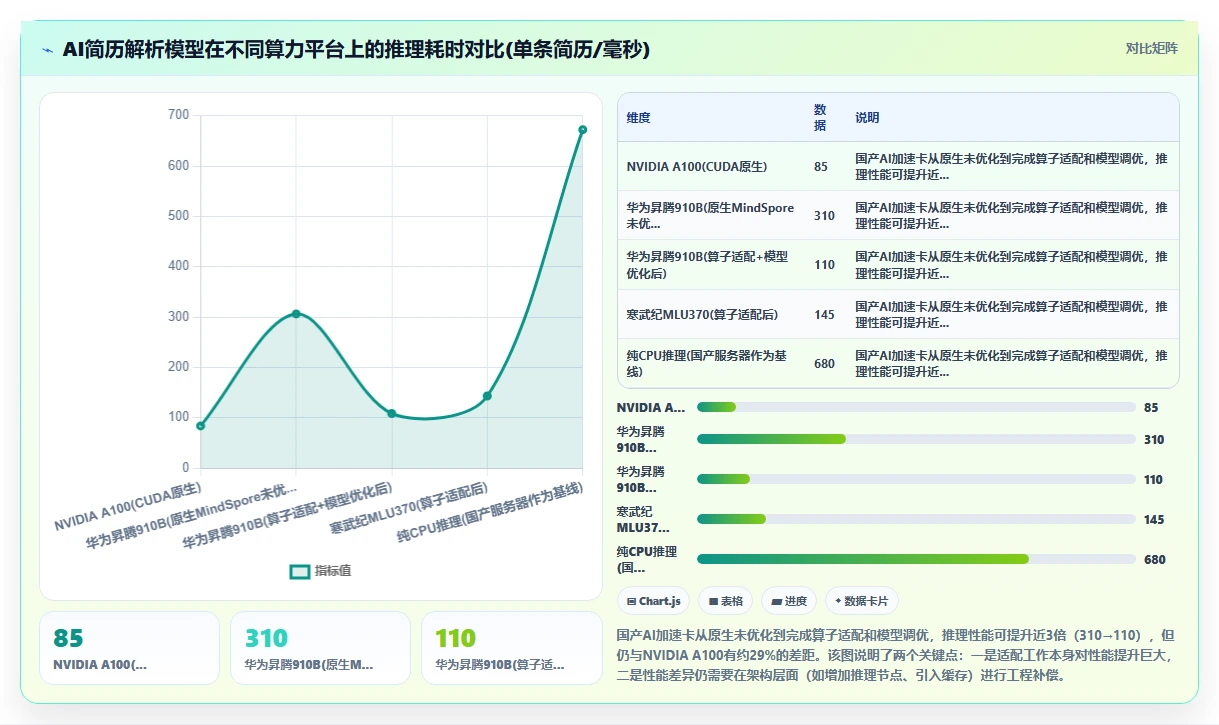Click the chart point for 910B optimized near 110
Screen dimensions: 1219x725
point(392,413)
